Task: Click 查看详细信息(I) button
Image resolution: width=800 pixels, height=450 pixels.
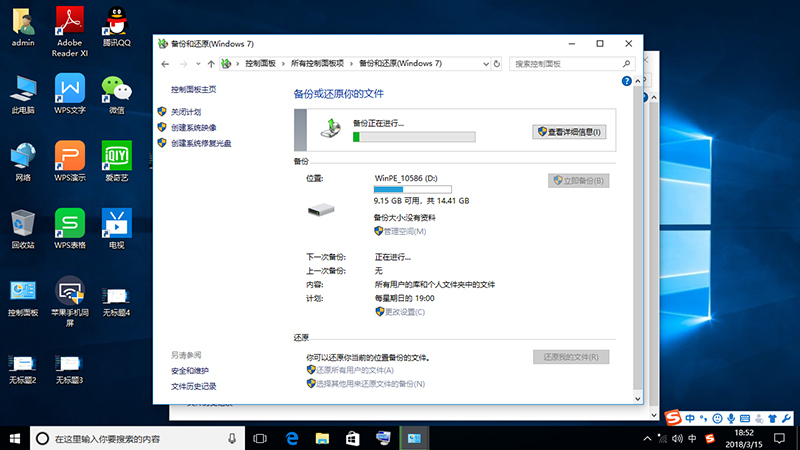Action: pyautogui.click(x=569, y=132)
